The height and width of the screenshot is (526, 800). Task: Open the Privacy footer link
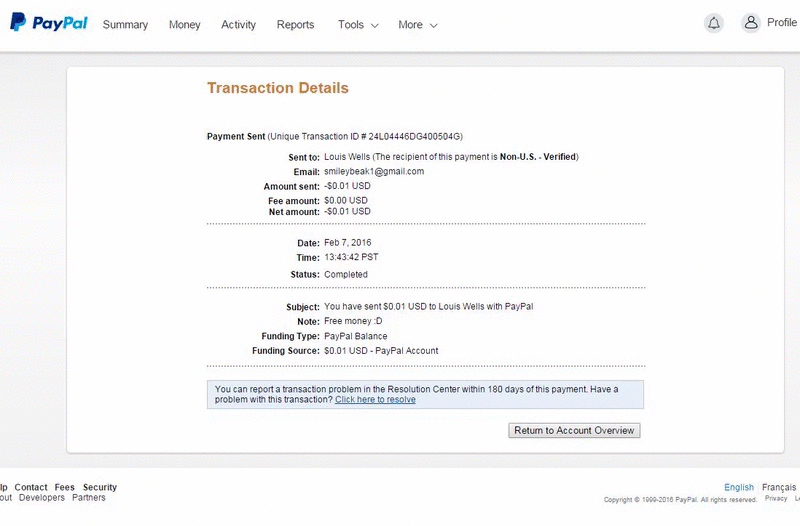click(776, 498)
